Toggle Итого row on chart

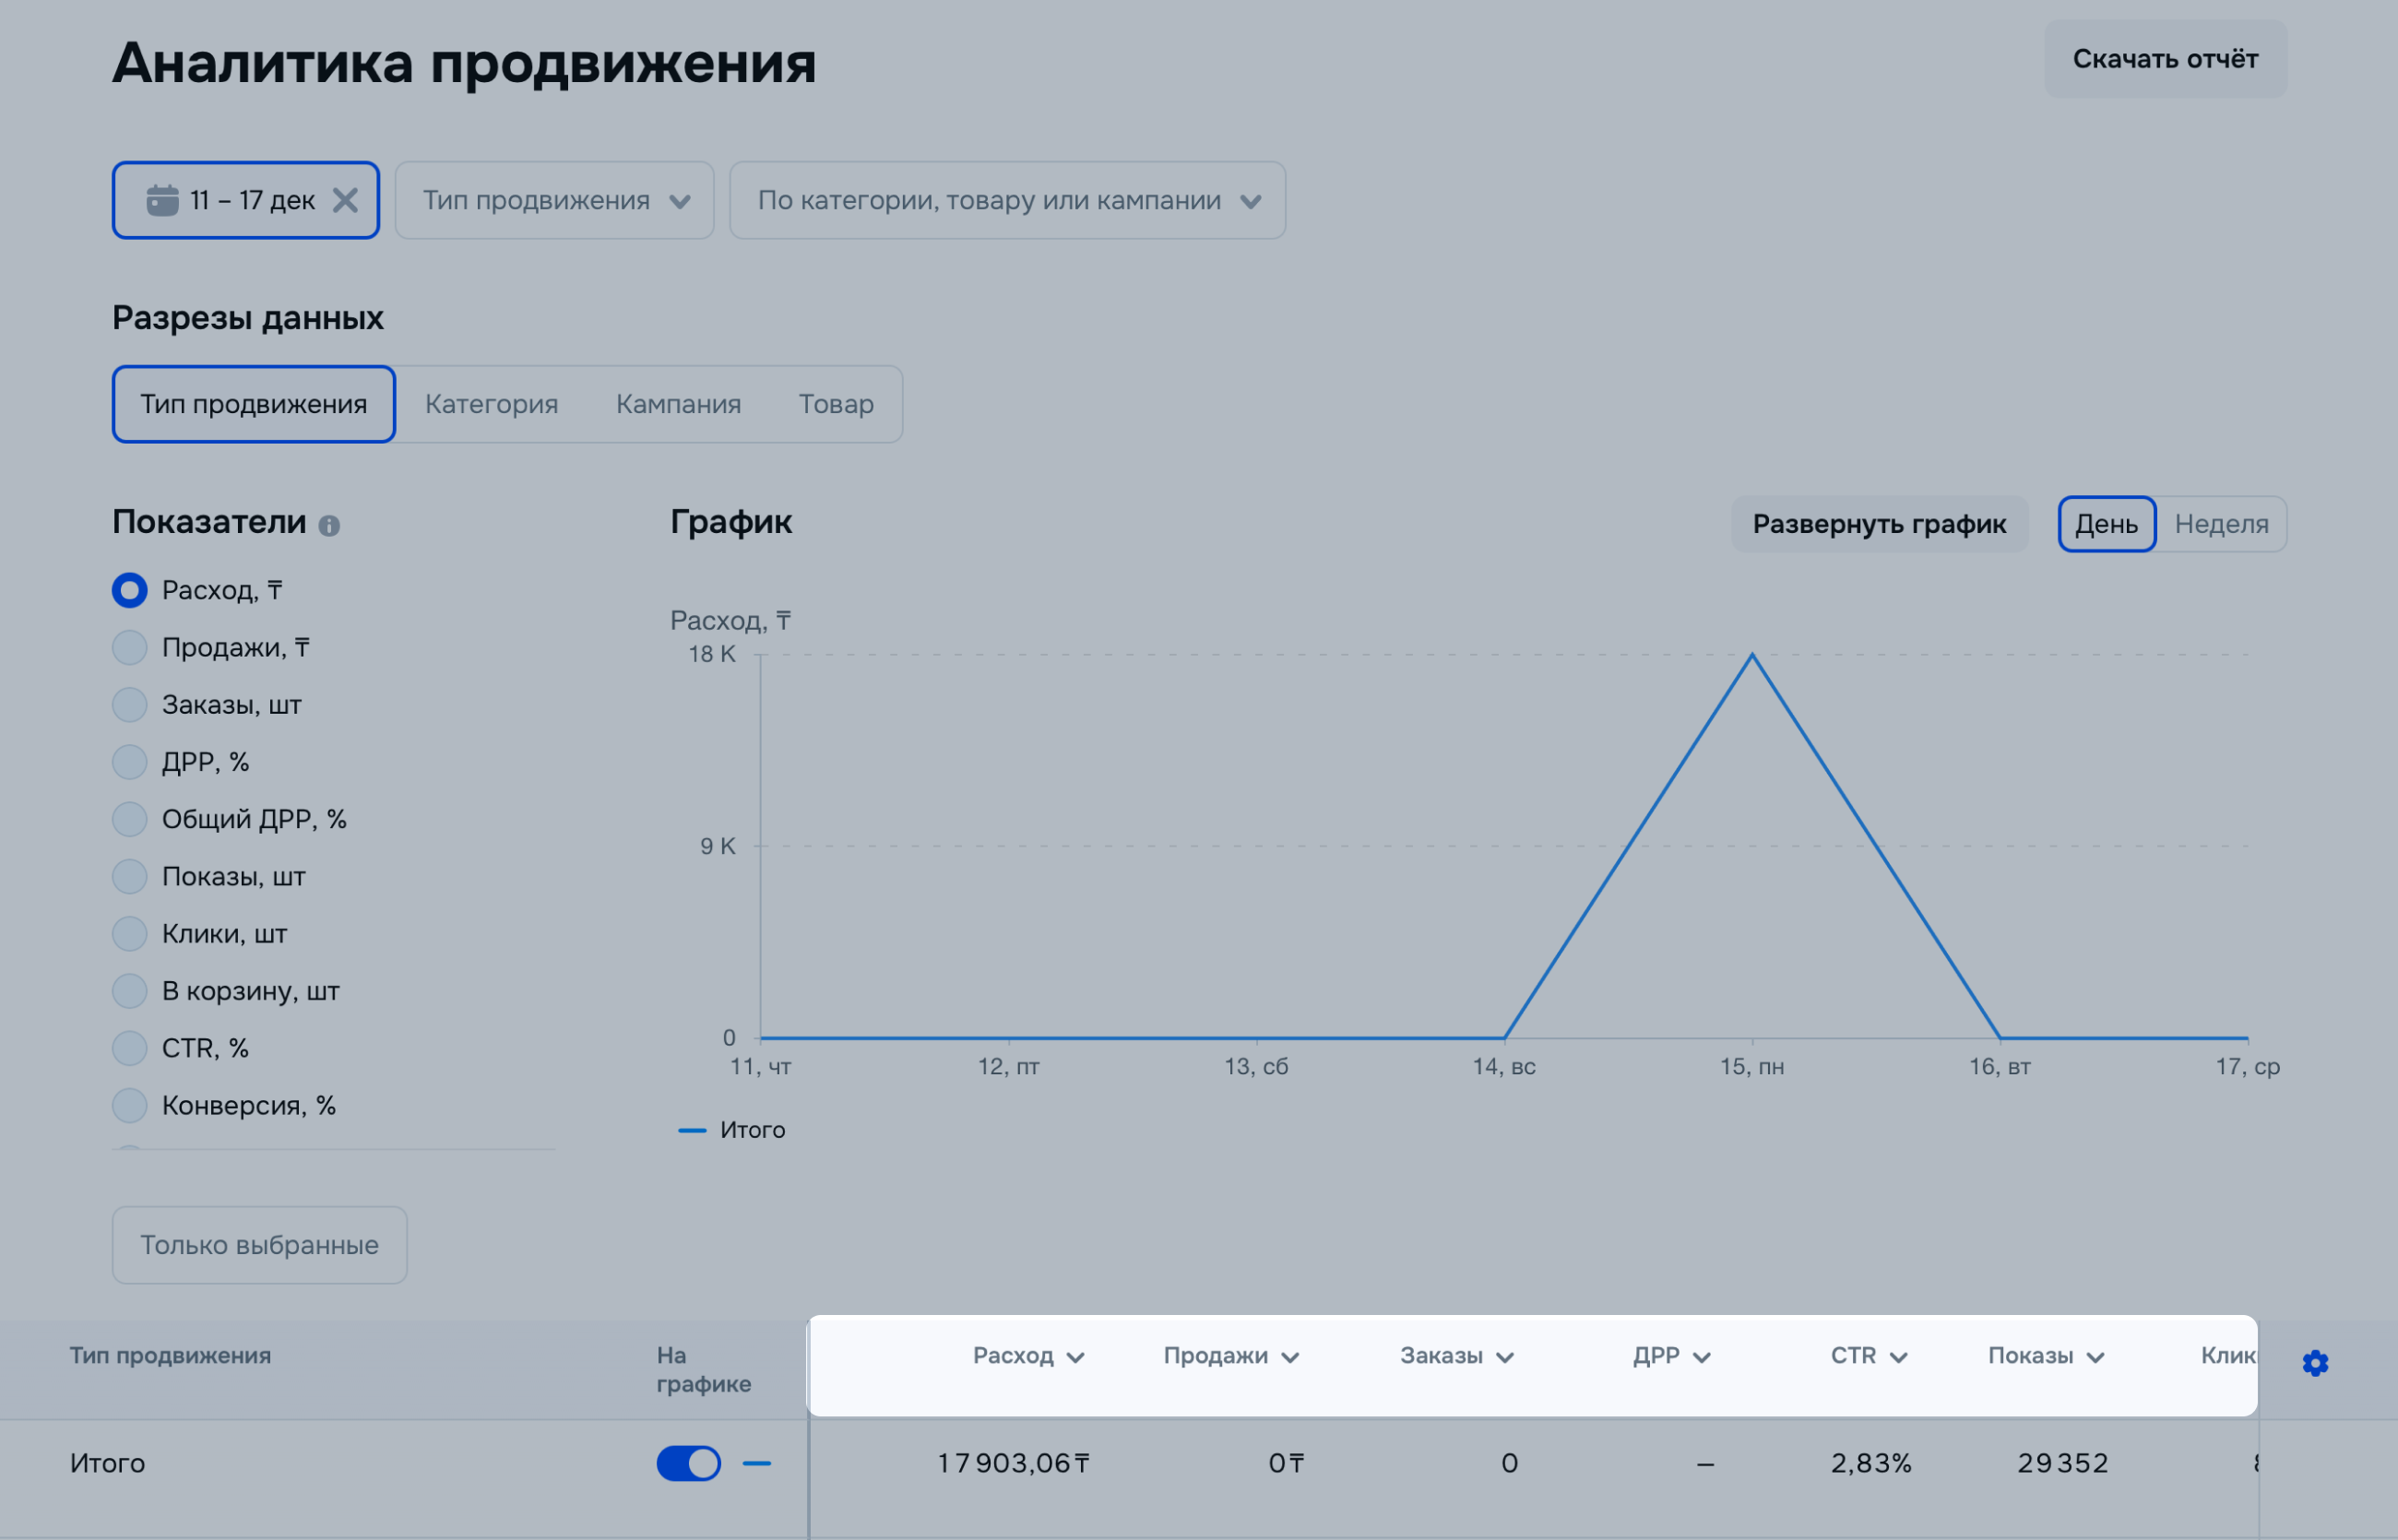pyautogui.click(x=688, y=1464)
